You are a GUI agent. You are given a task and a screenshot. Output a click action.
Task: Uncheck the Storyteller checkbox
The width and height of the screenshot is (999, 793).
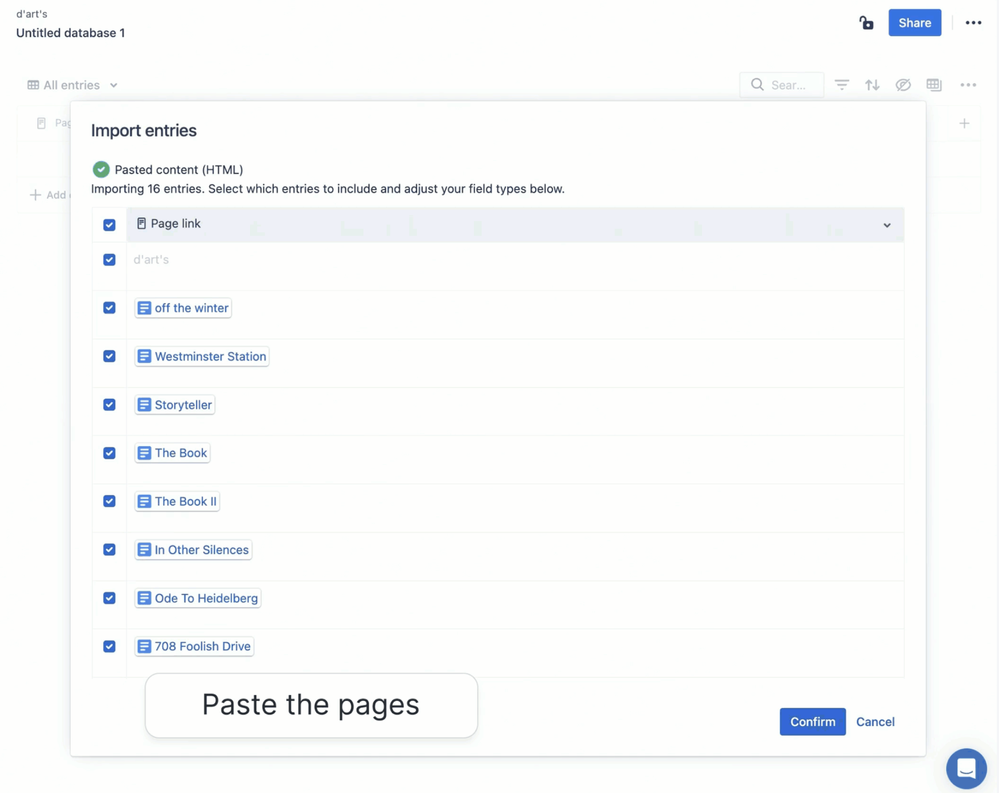[x=110, y=404]
